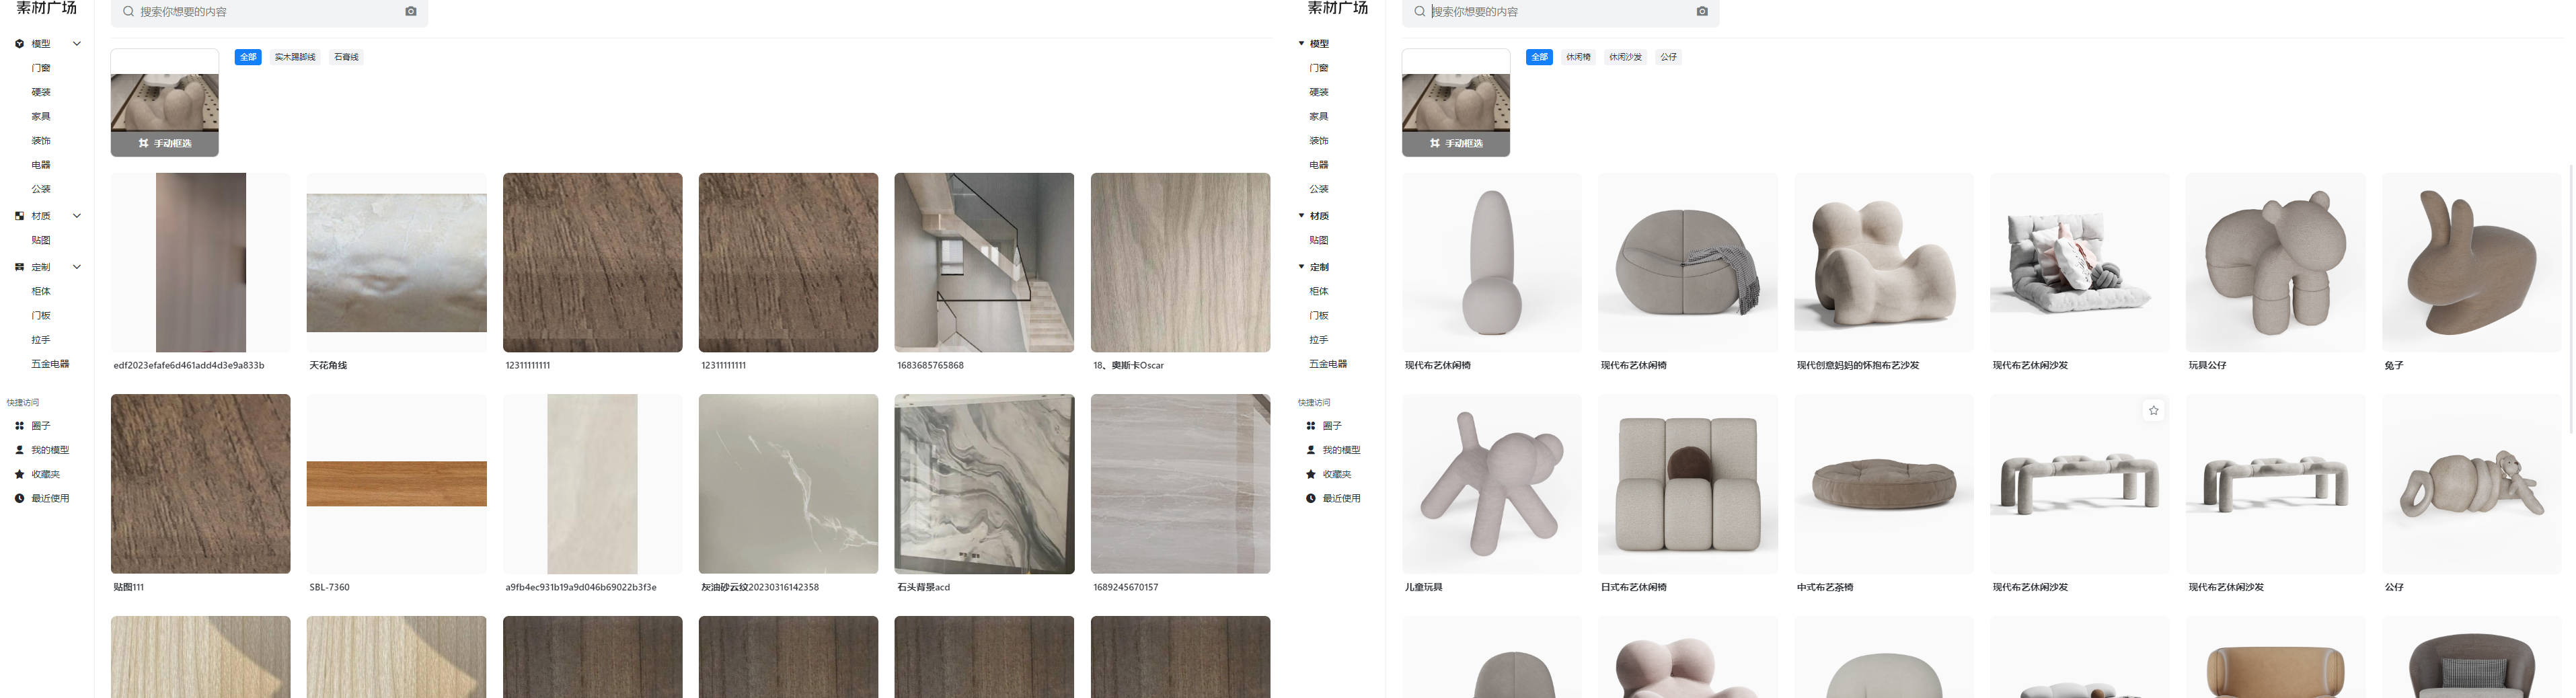Open 拉手 category in right sidebar
The width and height of the screenshot is (2576, 698).
coord(1319,340)
